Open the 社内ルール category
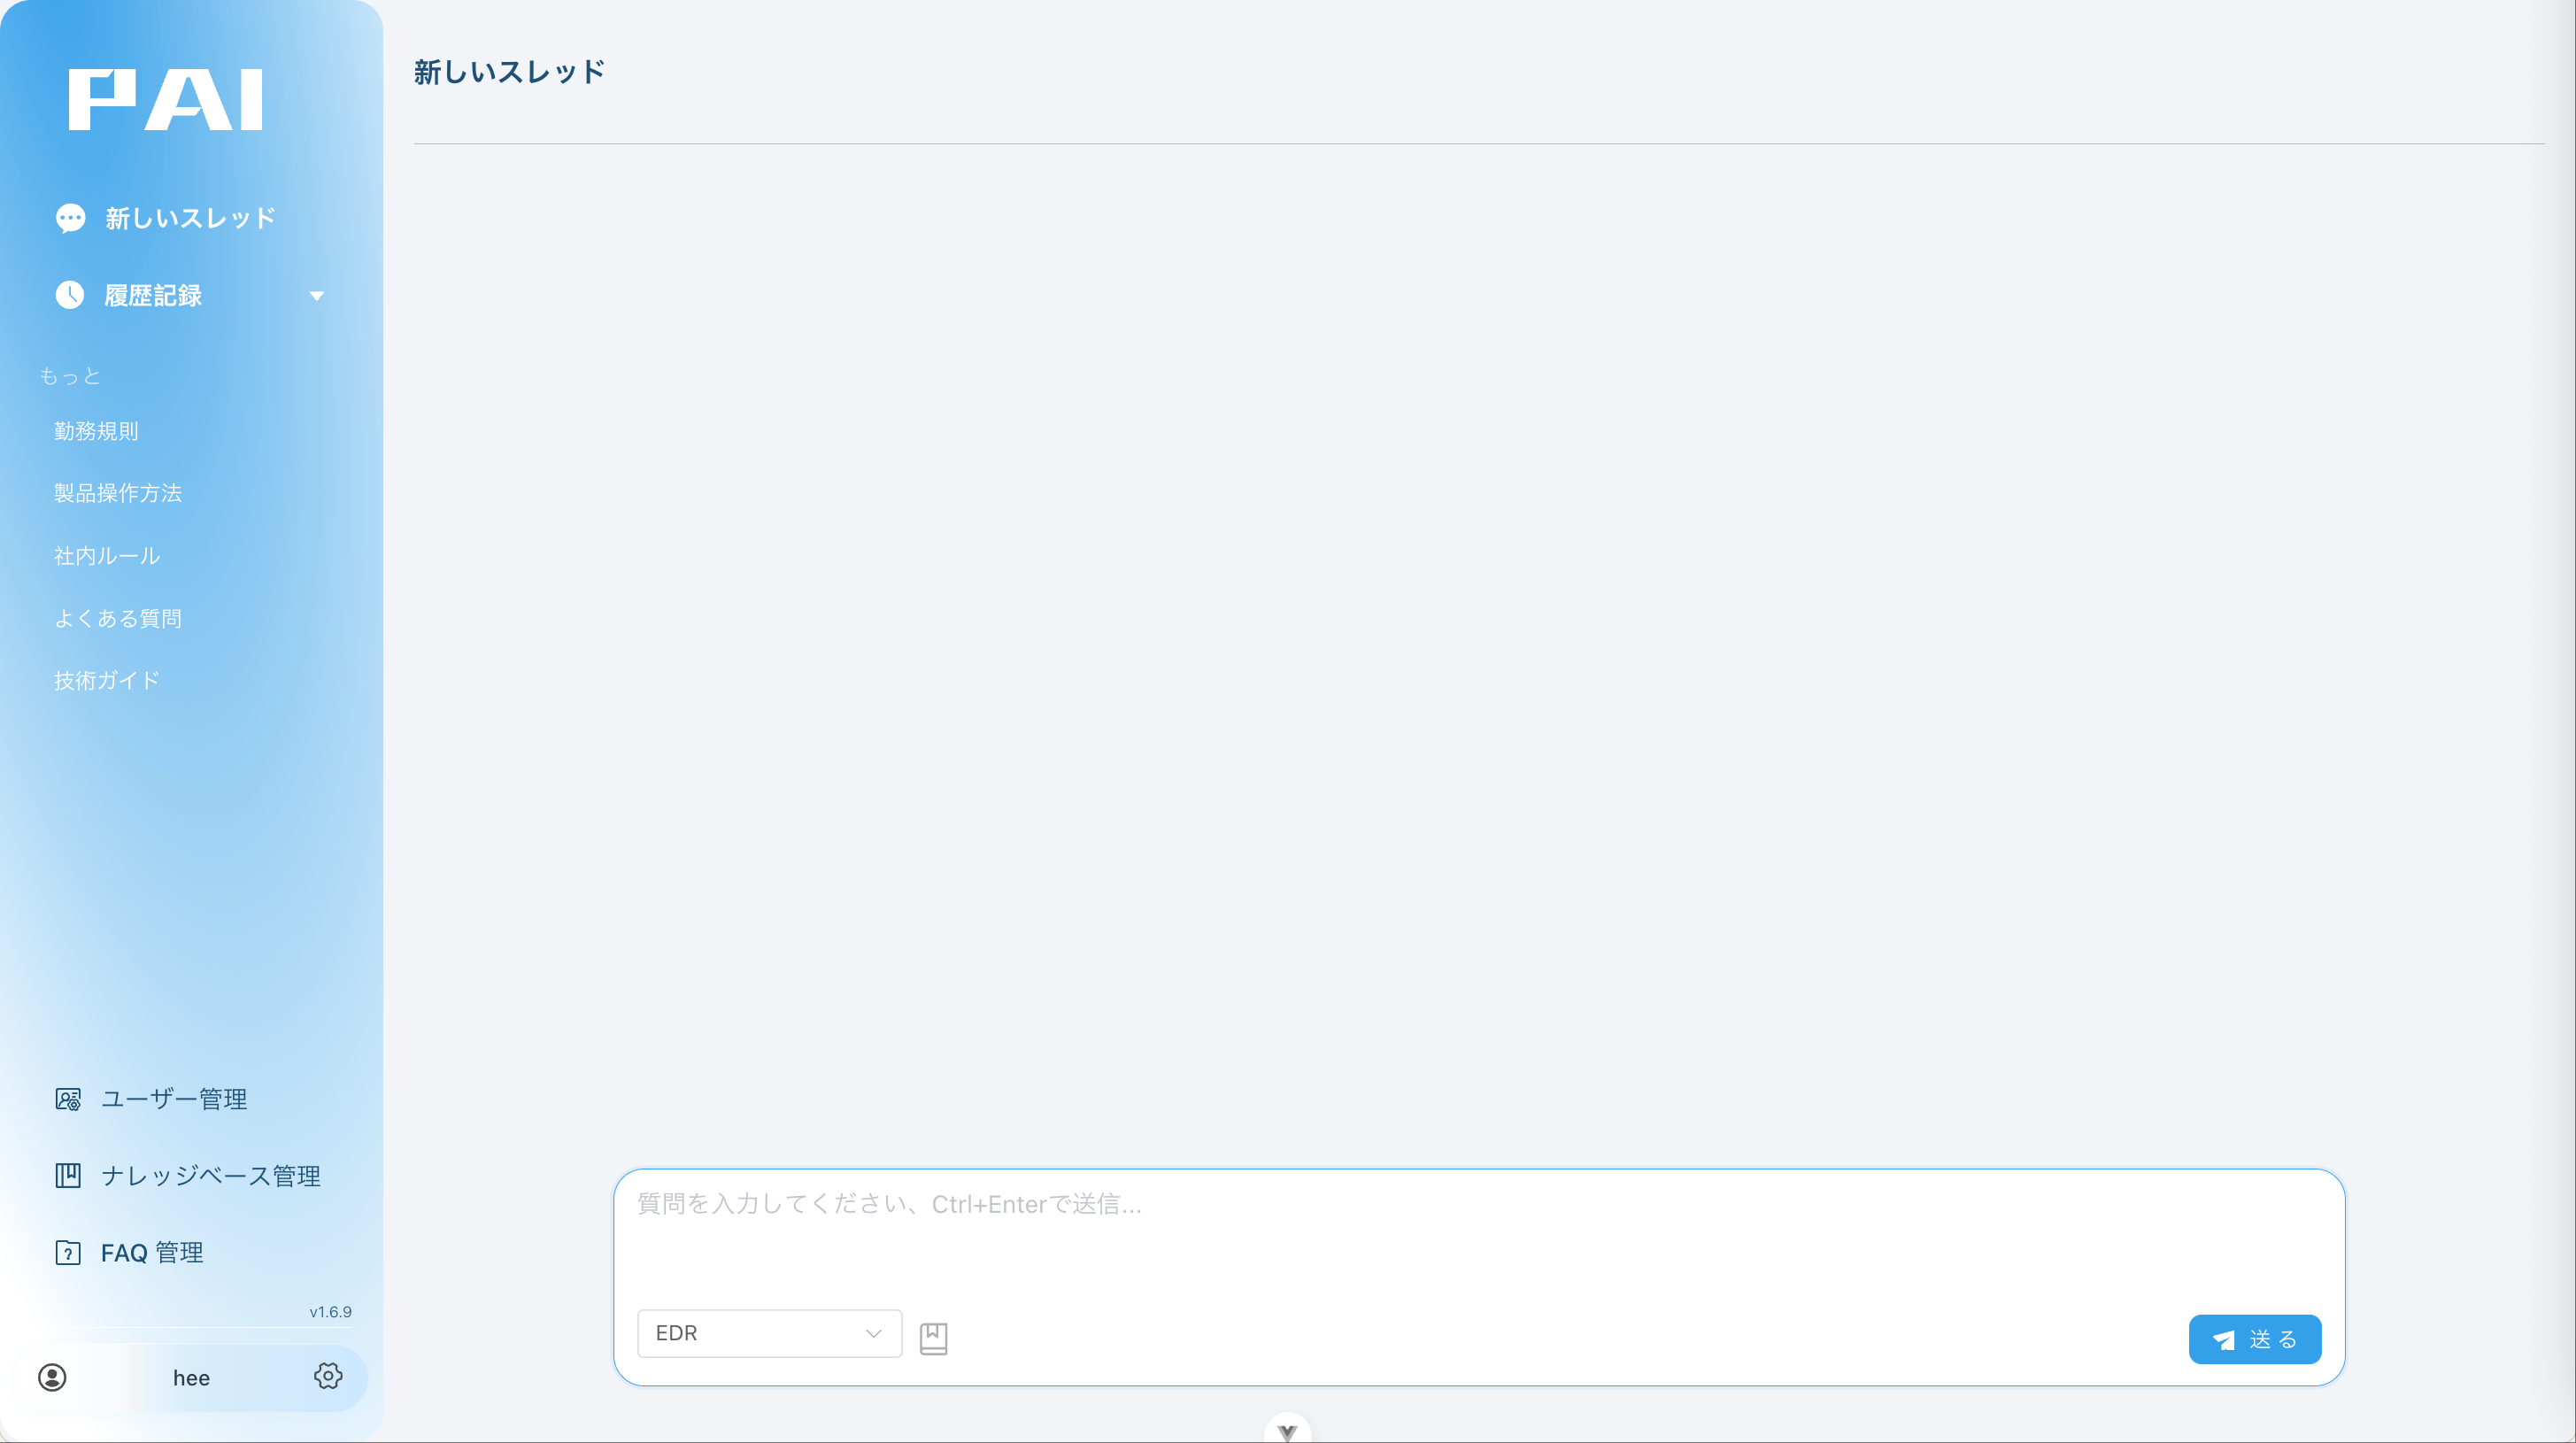 click(107, 556)
